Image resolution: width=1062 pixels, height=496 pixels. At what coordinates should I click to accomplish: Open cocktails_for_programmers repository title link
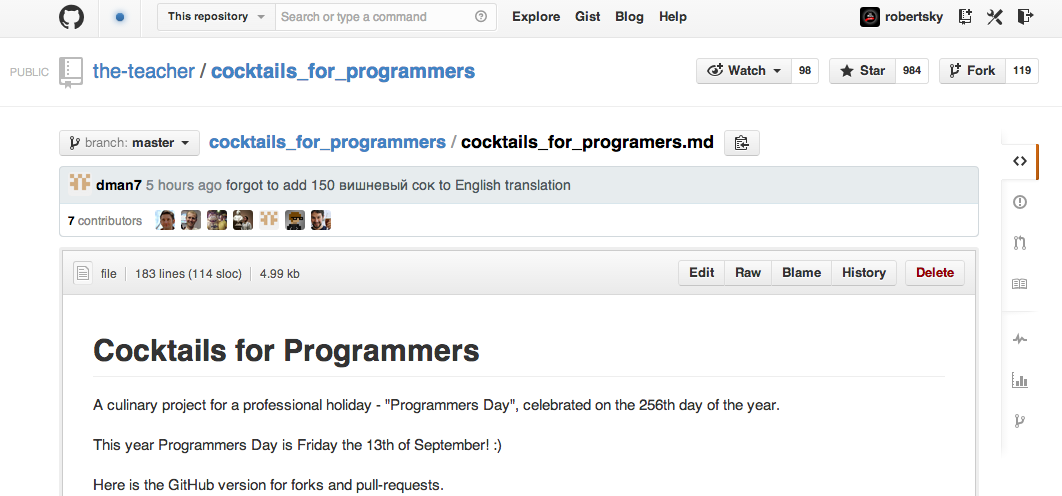[343, 70]
